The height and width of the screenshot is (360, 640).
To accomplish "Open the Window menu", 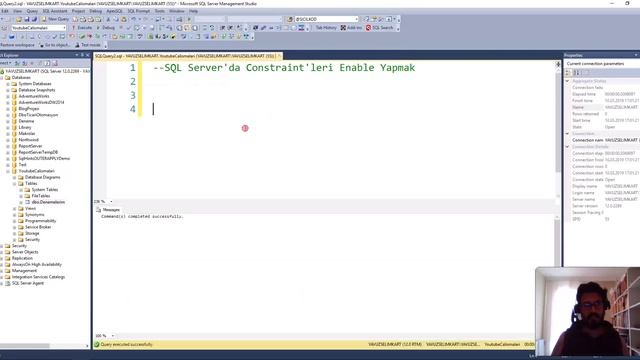I will [x=177, y=11].
